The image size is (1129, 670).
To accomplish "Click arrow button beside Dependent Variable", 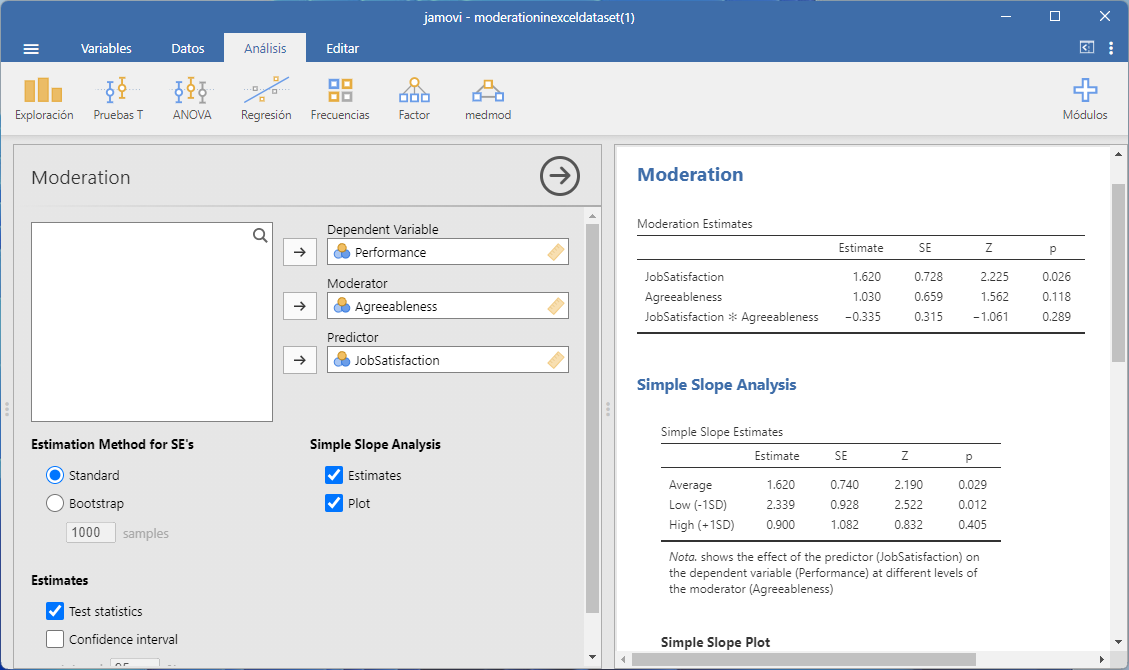I will pyautogui.click(x=299, y=252).
